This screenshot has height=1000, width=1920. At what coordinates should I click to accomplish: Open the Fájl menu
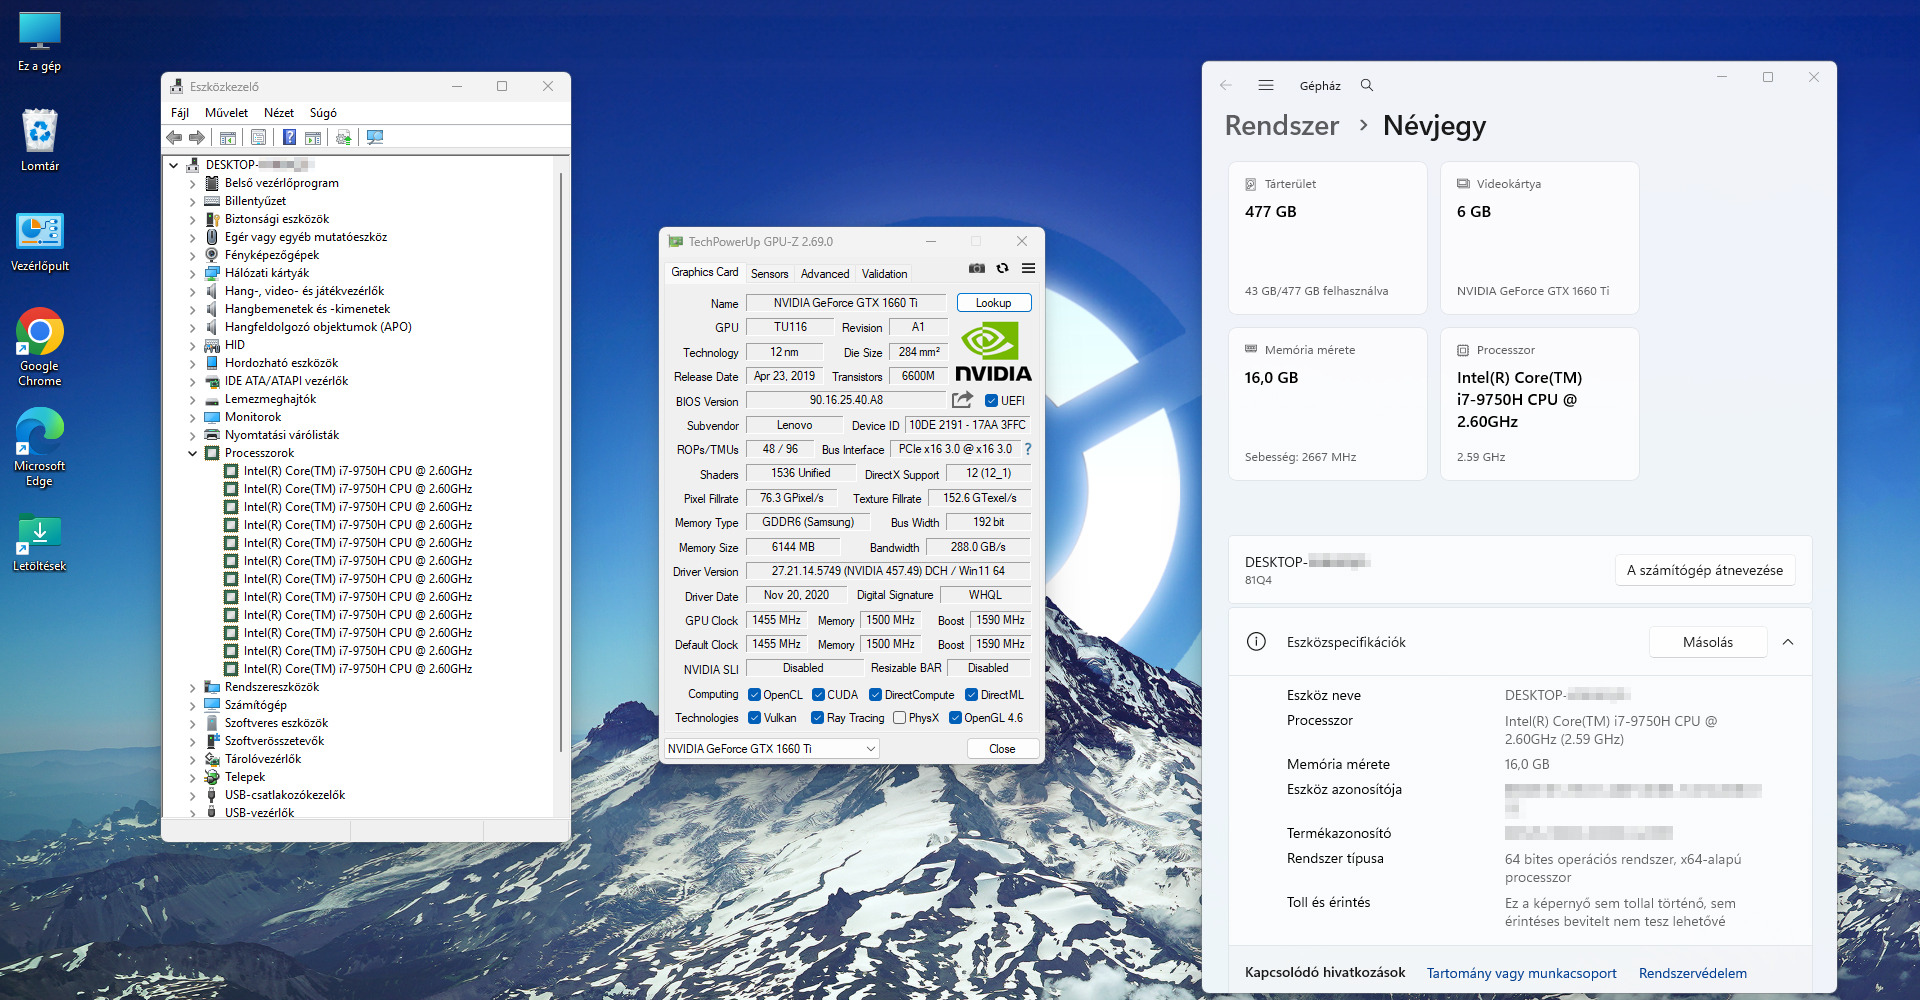[x=180, y=113]
